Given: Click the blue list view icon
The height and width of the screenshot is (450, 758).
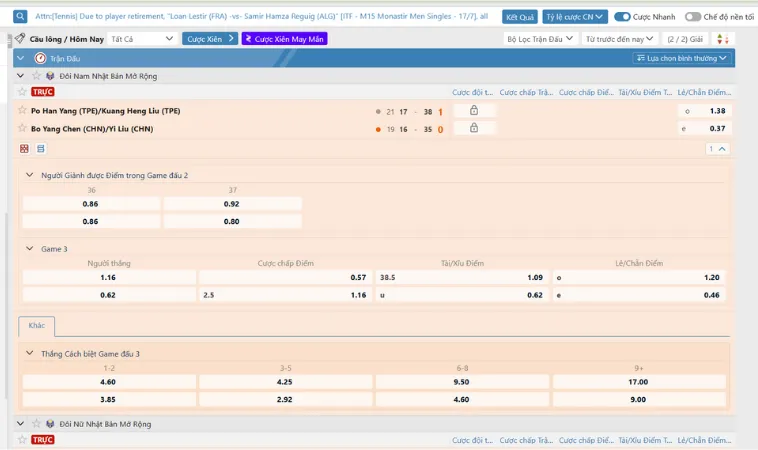Looking at the screenshot, I should click(41, 149).
